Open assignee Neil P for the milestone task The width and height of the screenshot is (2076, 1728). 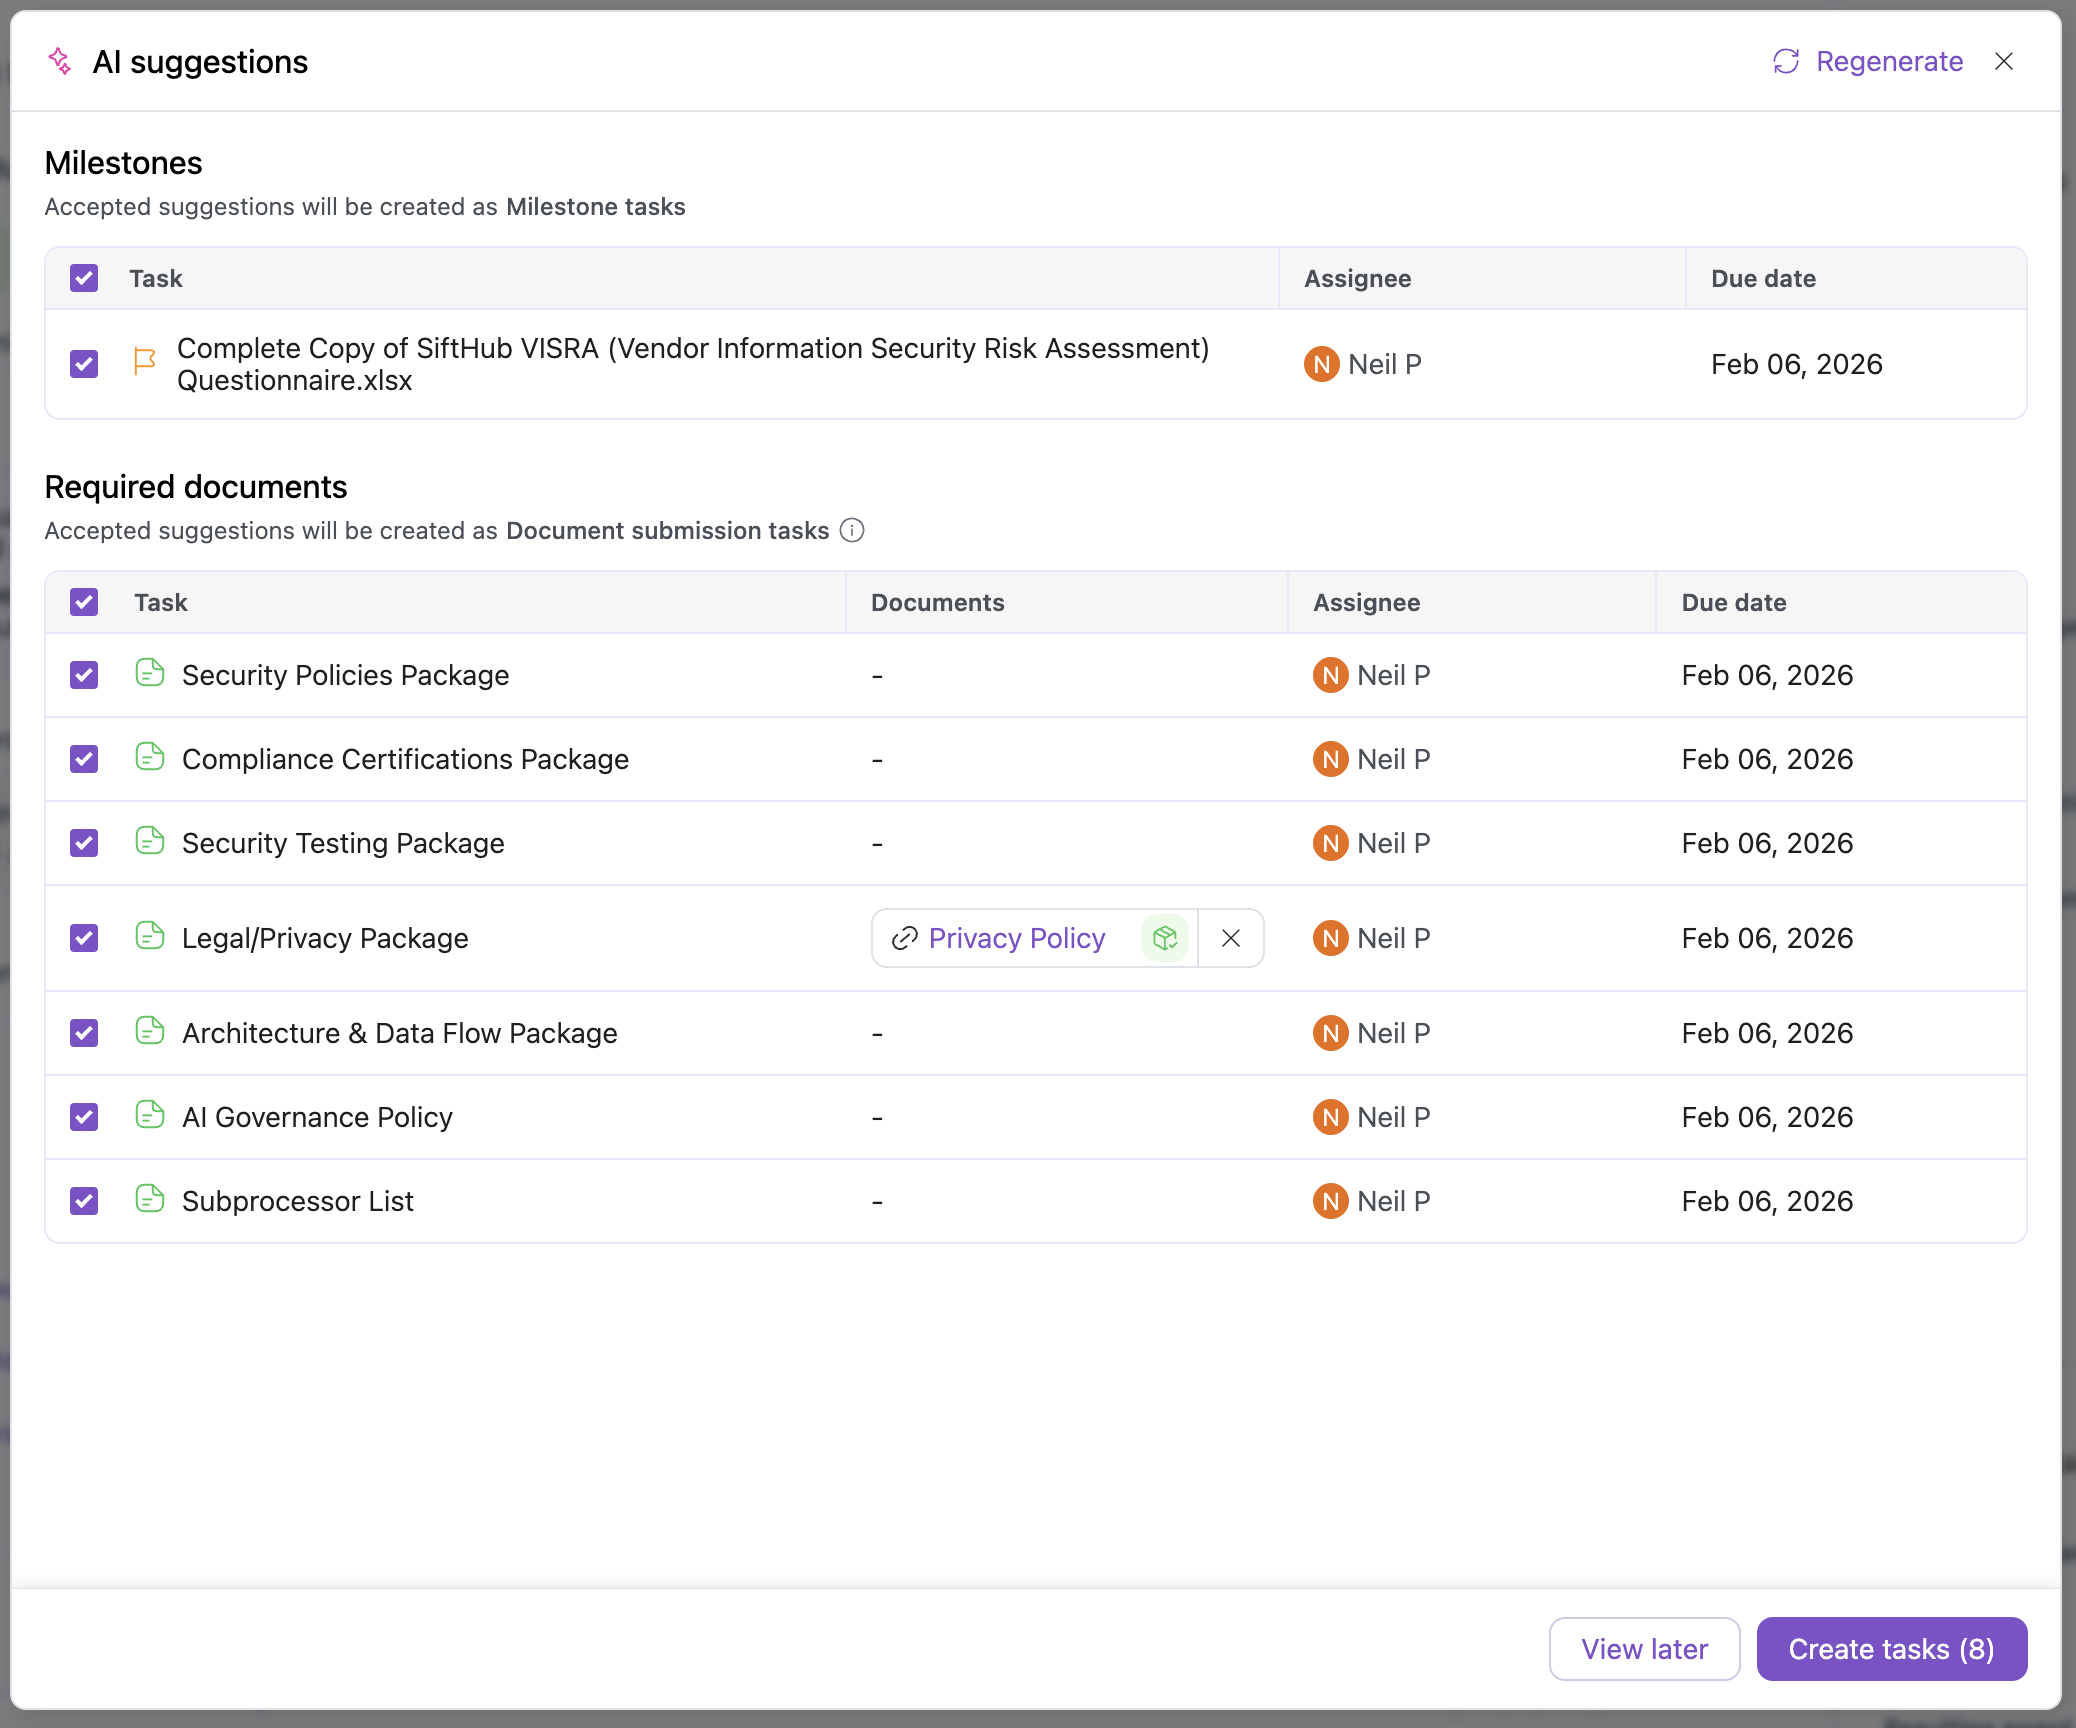1363,364
